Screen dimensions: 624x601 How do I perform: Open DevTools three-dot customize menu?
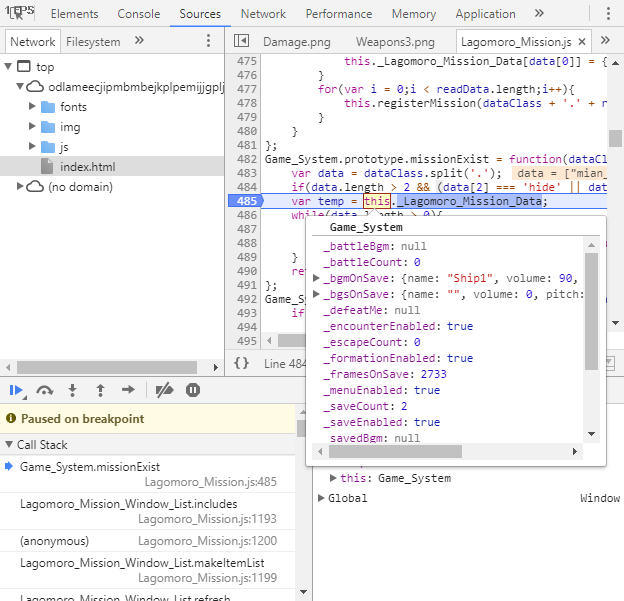pos(608,14)
